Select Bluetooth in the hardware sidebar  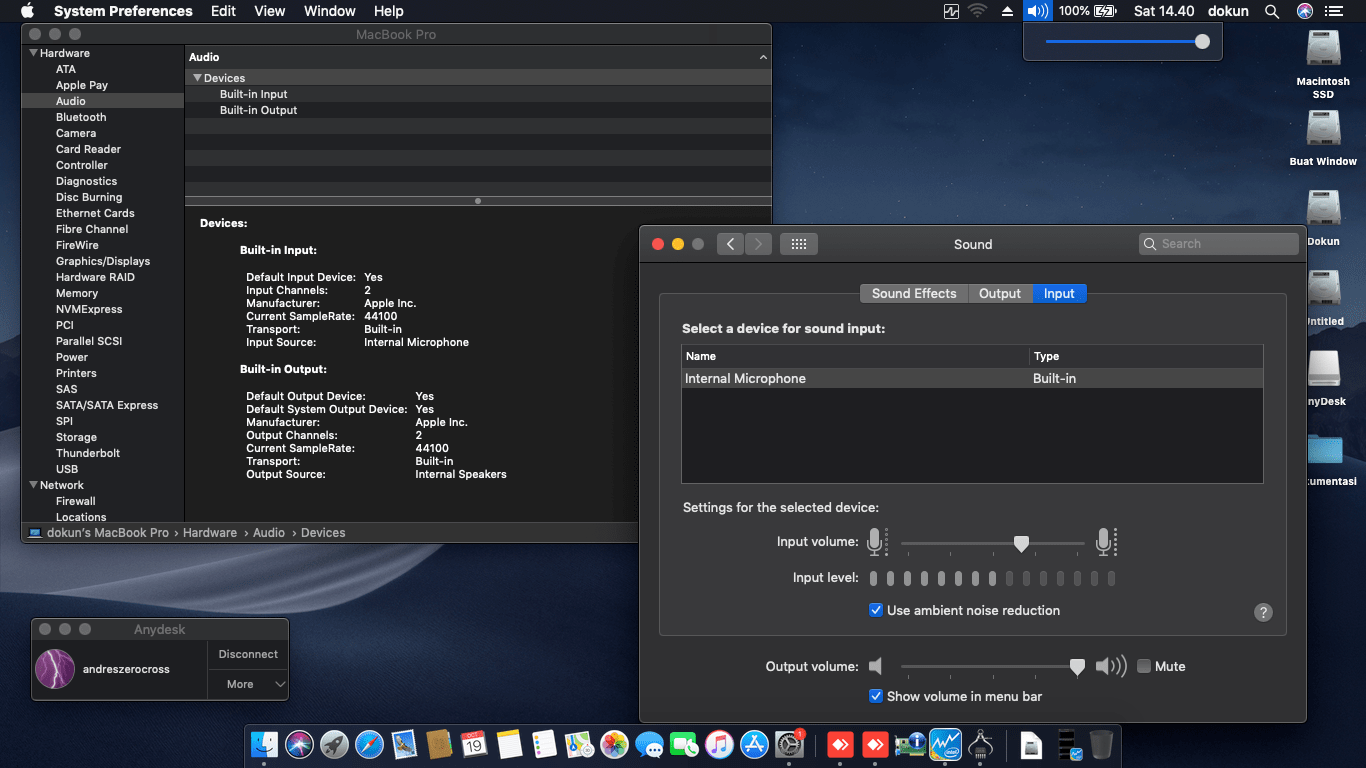(x=81, y=117)
